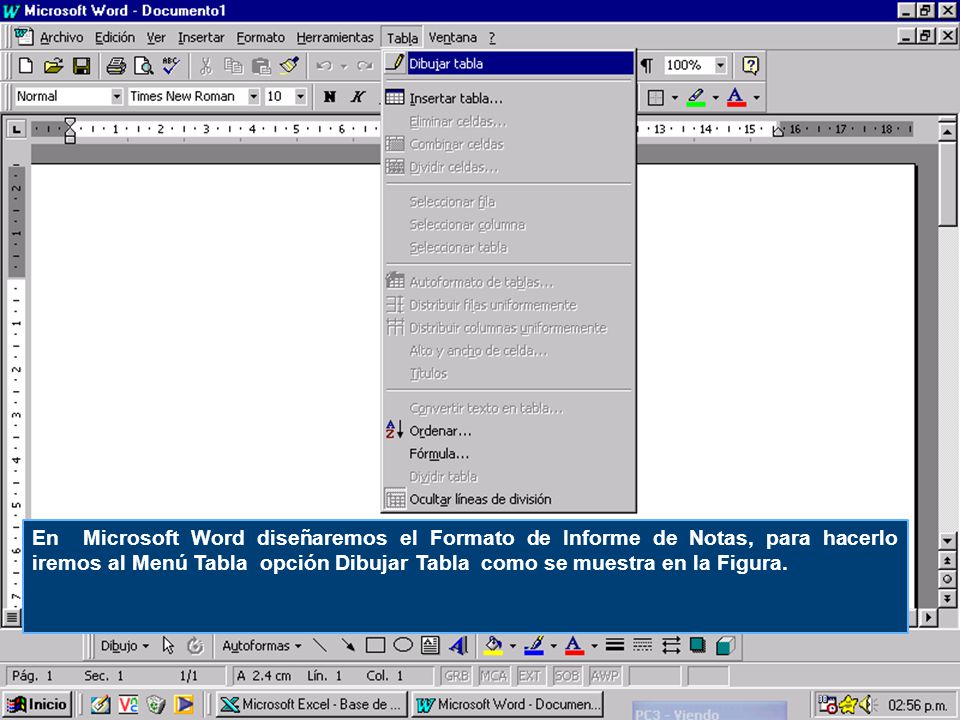The width and height of the screenshot is (960, 720).
Task: Select the Line tool in Drawing toolbar
Action: pyautogui.click(x=320, y=645)
